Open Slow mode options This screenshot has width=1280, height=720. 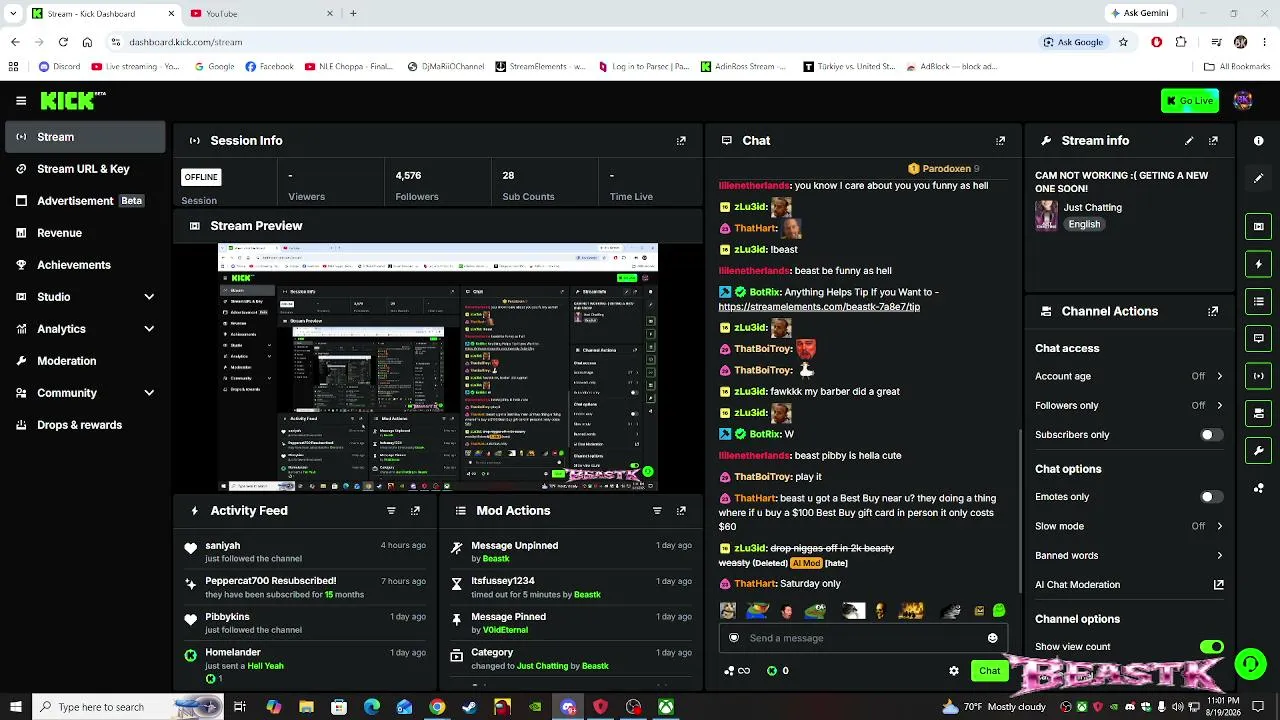coord(1129,526)
